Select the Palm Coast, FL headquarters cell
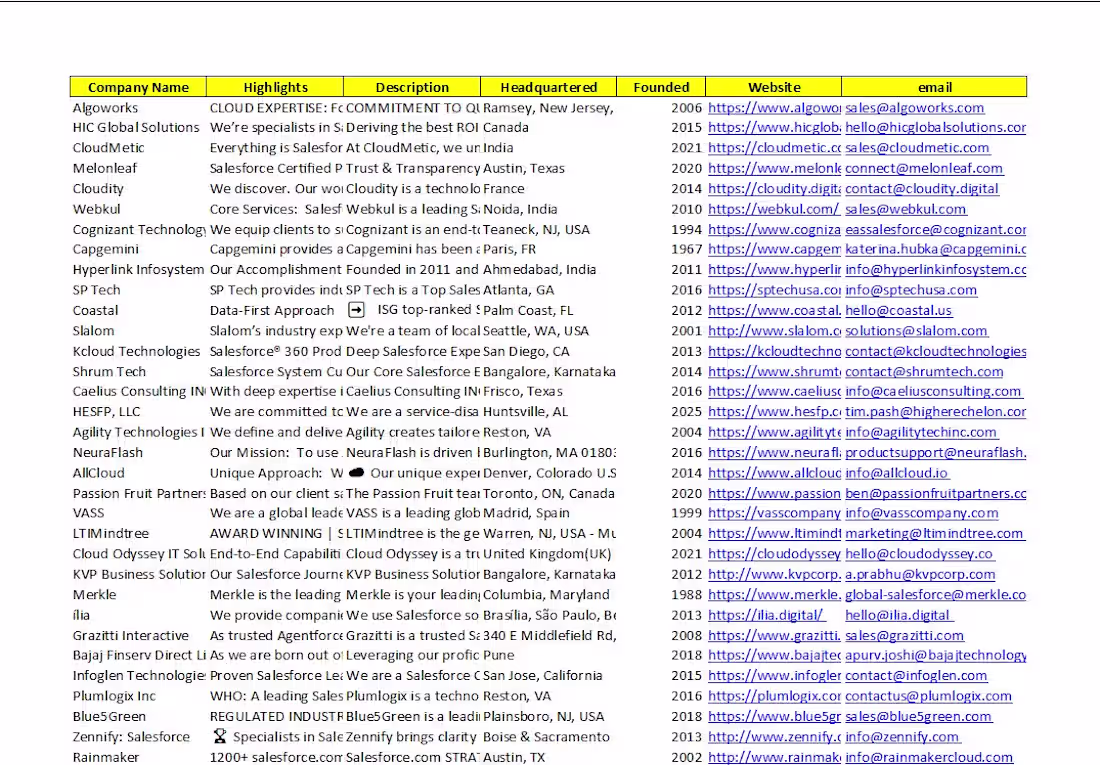Screen dimensions: 1100x765 tap(549, 310)
